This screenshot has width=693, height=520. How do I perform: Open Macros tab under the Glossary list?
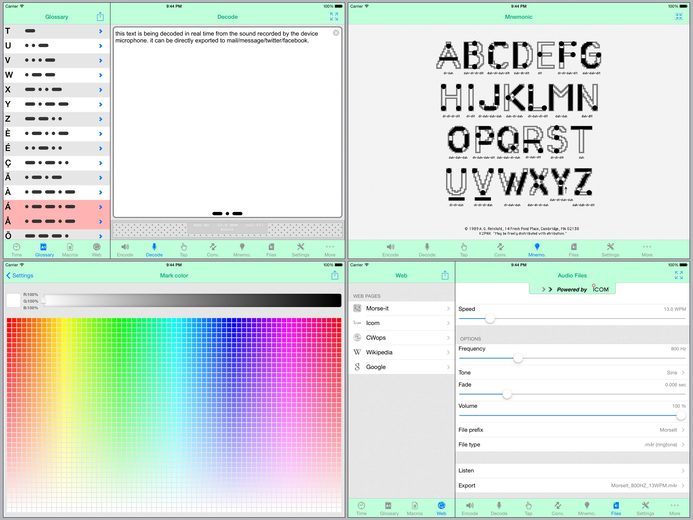click(70, 250)
